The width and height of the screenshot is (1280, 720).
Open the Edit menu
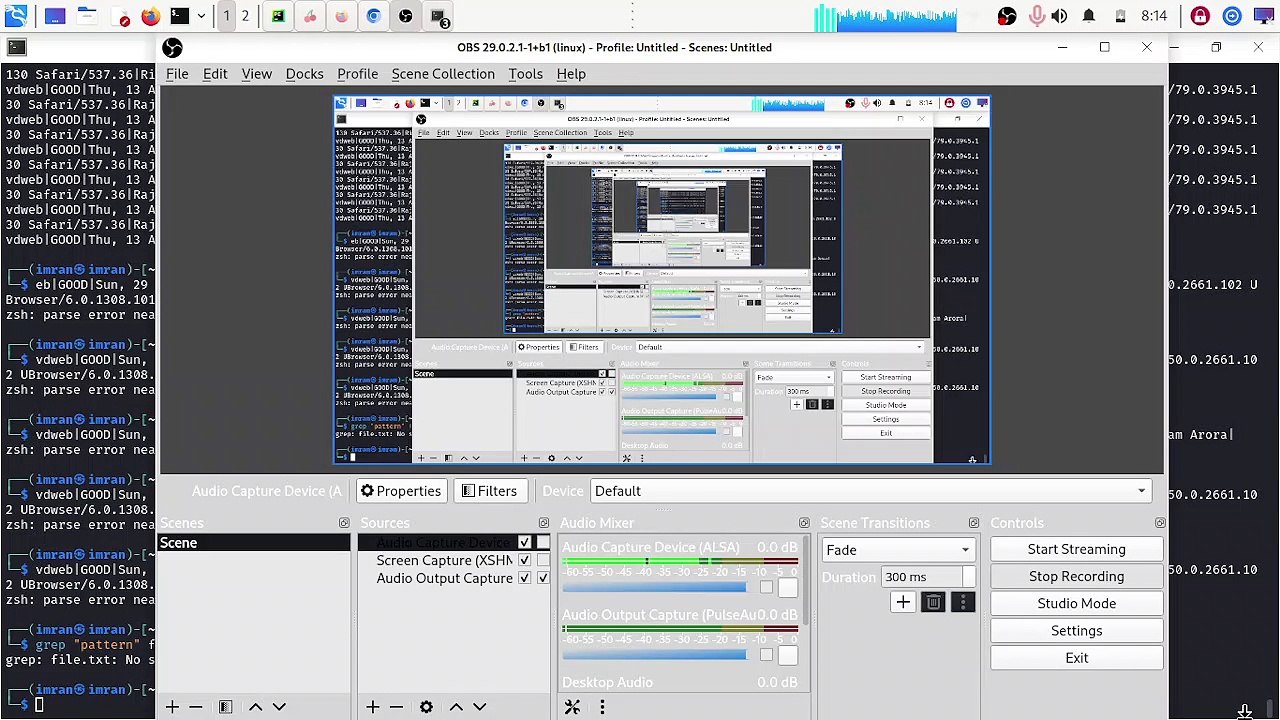point(215,74)
